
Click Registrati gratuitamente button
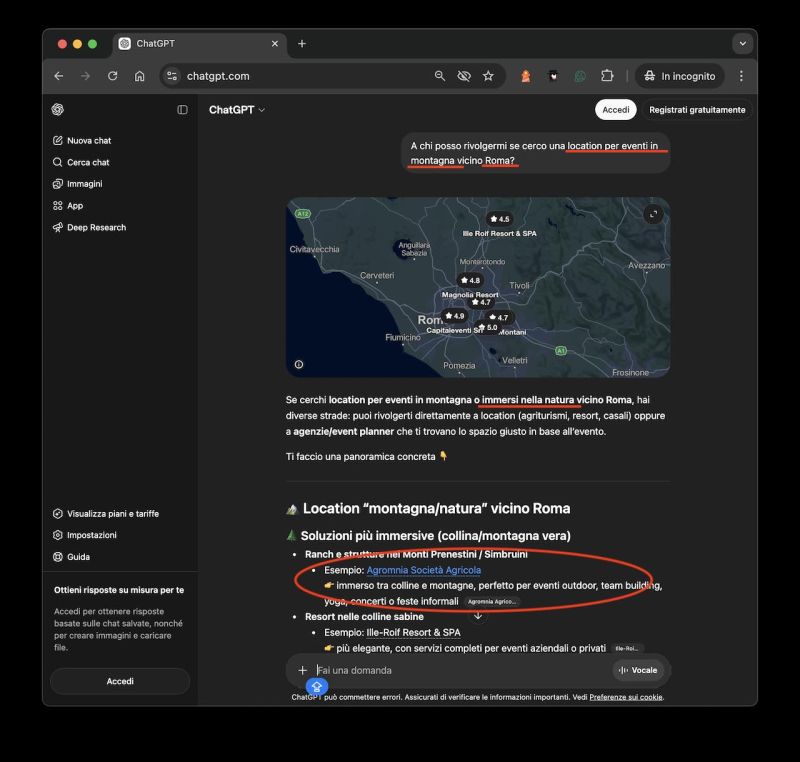[696, 110]
